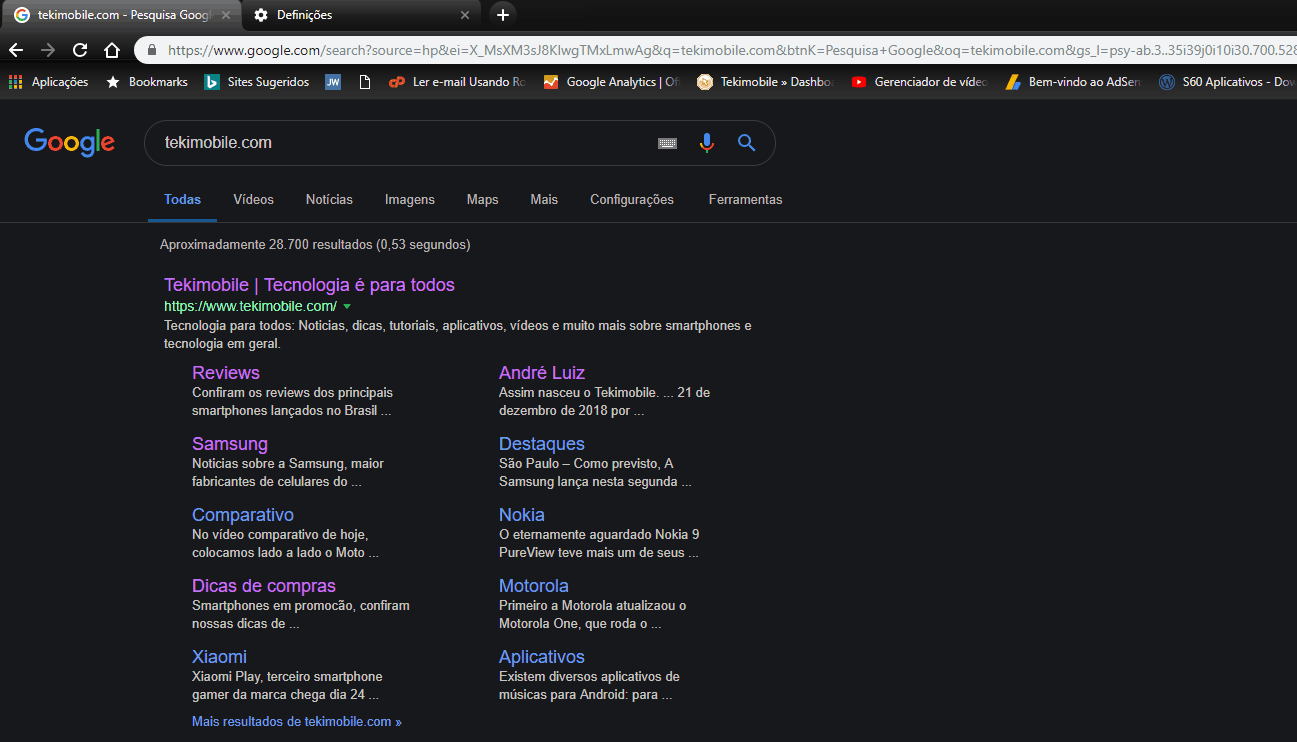Open the S60 Aplicativos WordPress bookmark
The image size is (1297, 742).
pos(1227,82)
